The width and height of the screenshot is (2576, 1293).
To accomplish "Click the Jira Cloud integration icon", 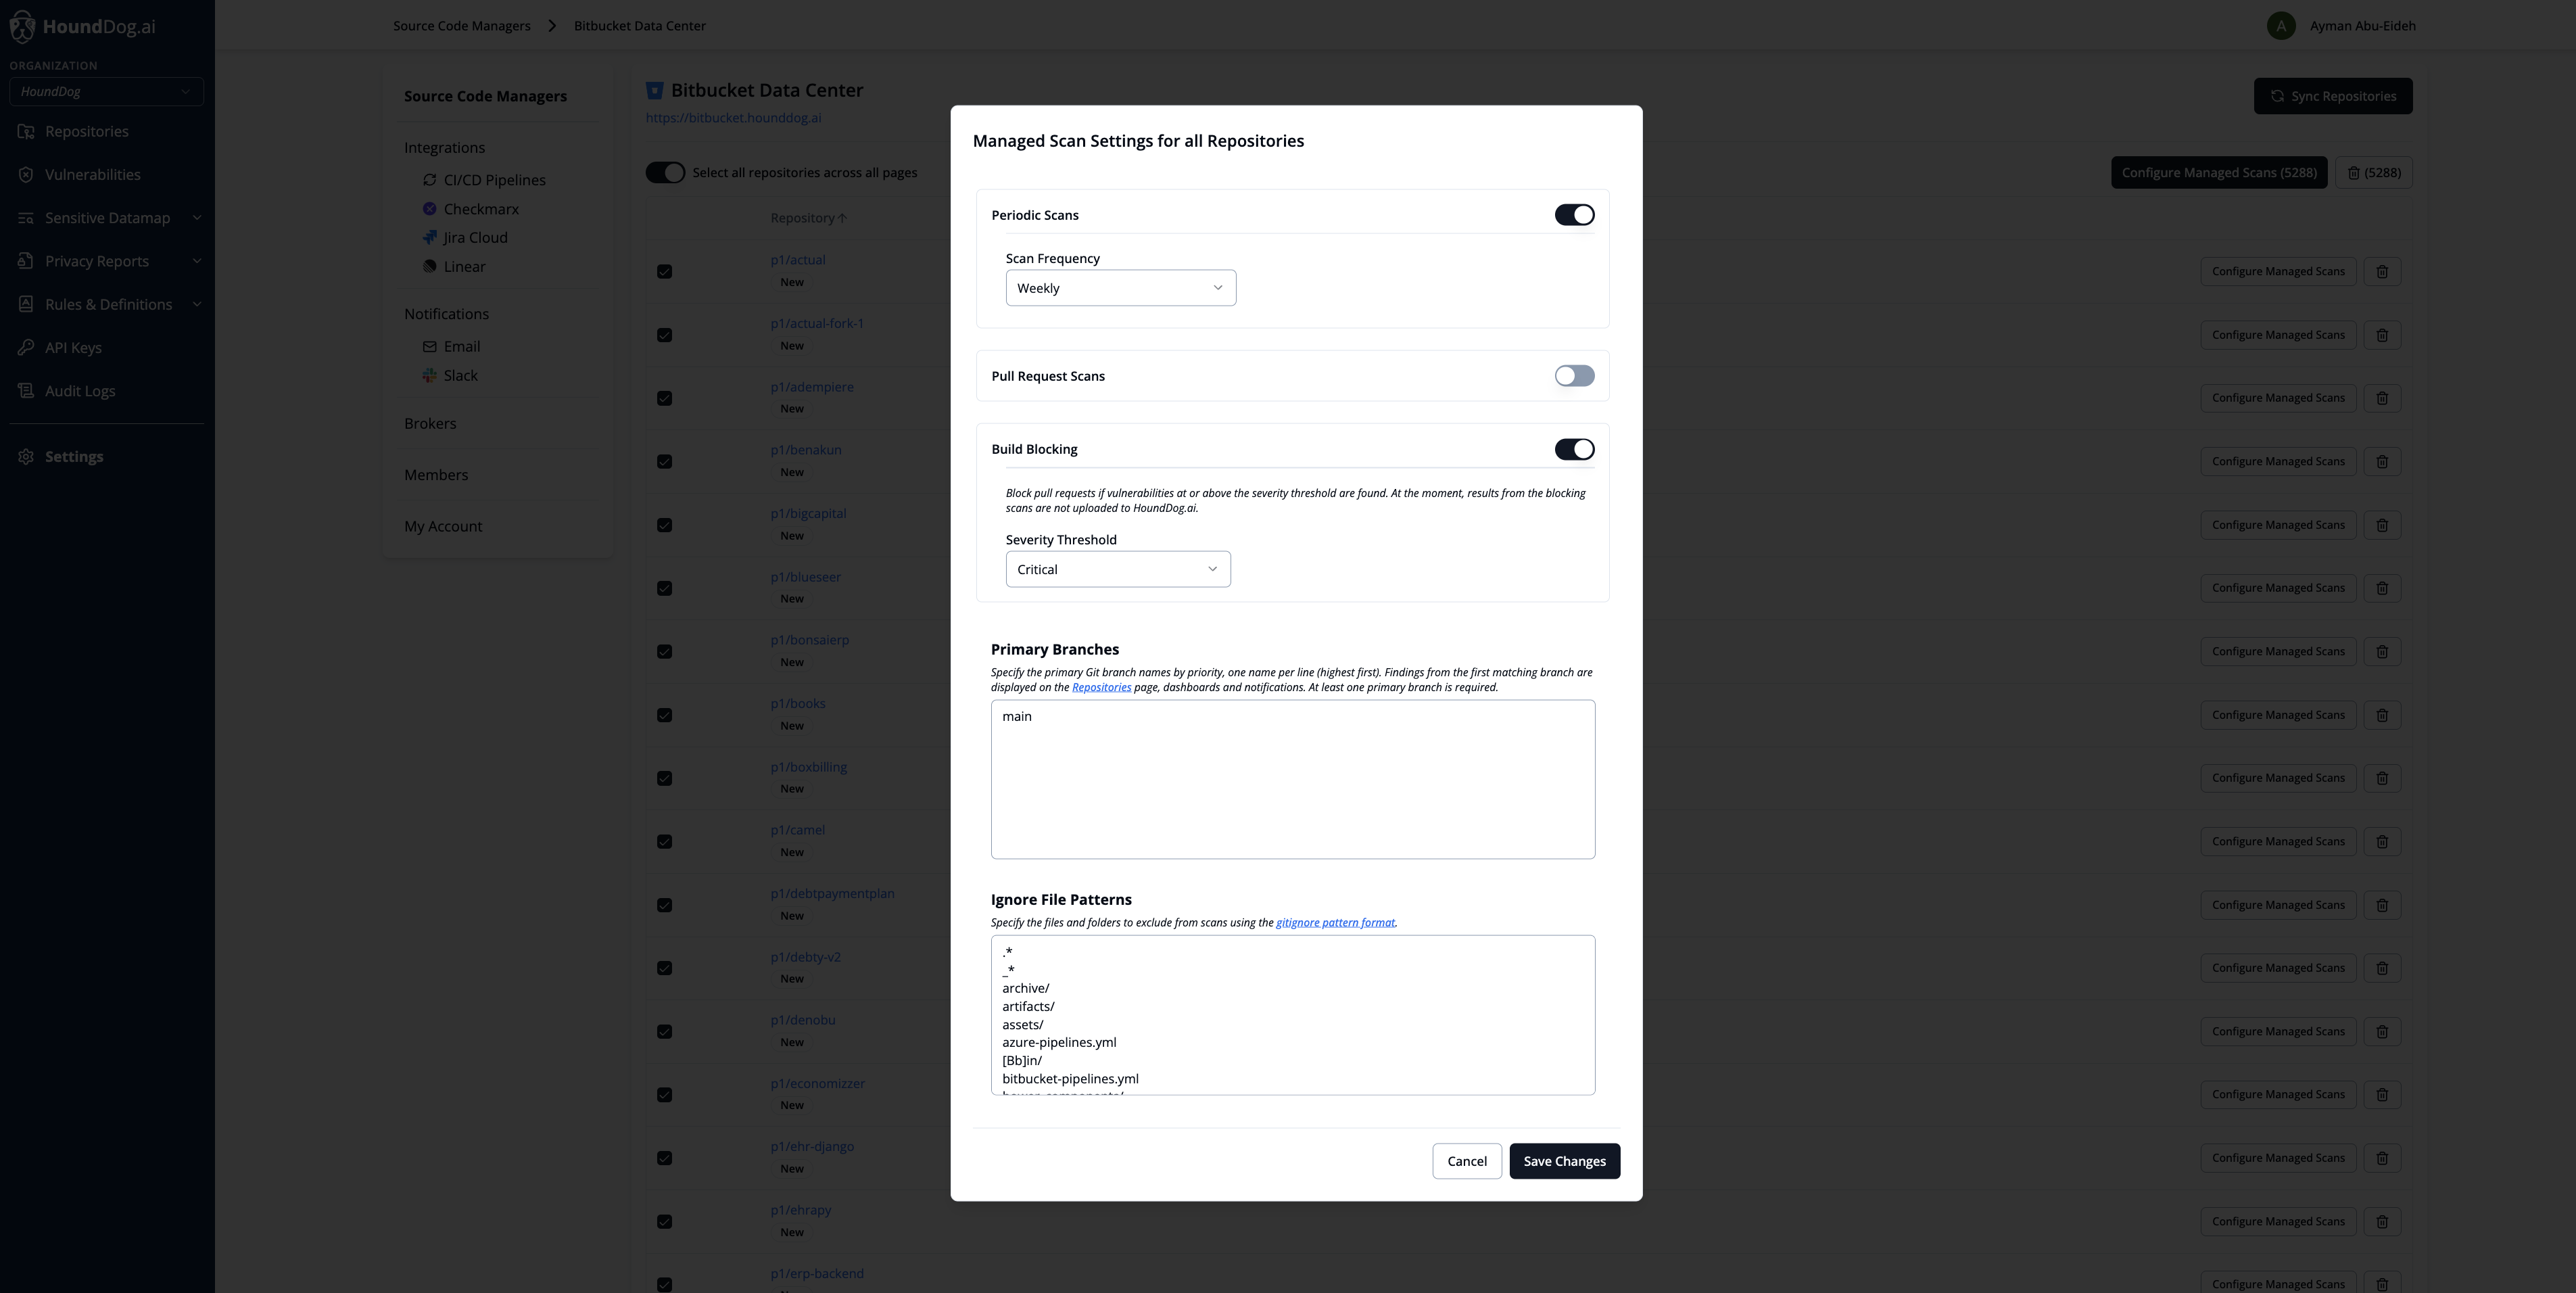I will click(430, 238).
